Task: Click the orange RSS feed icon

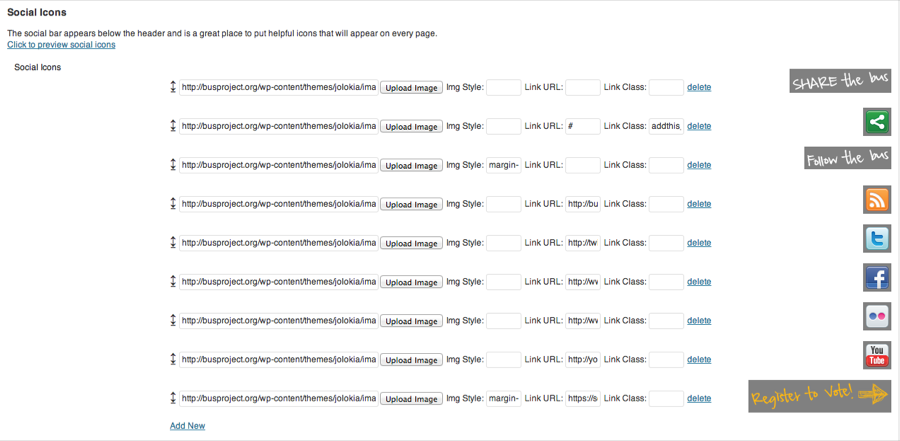Action: coord(877,200)
